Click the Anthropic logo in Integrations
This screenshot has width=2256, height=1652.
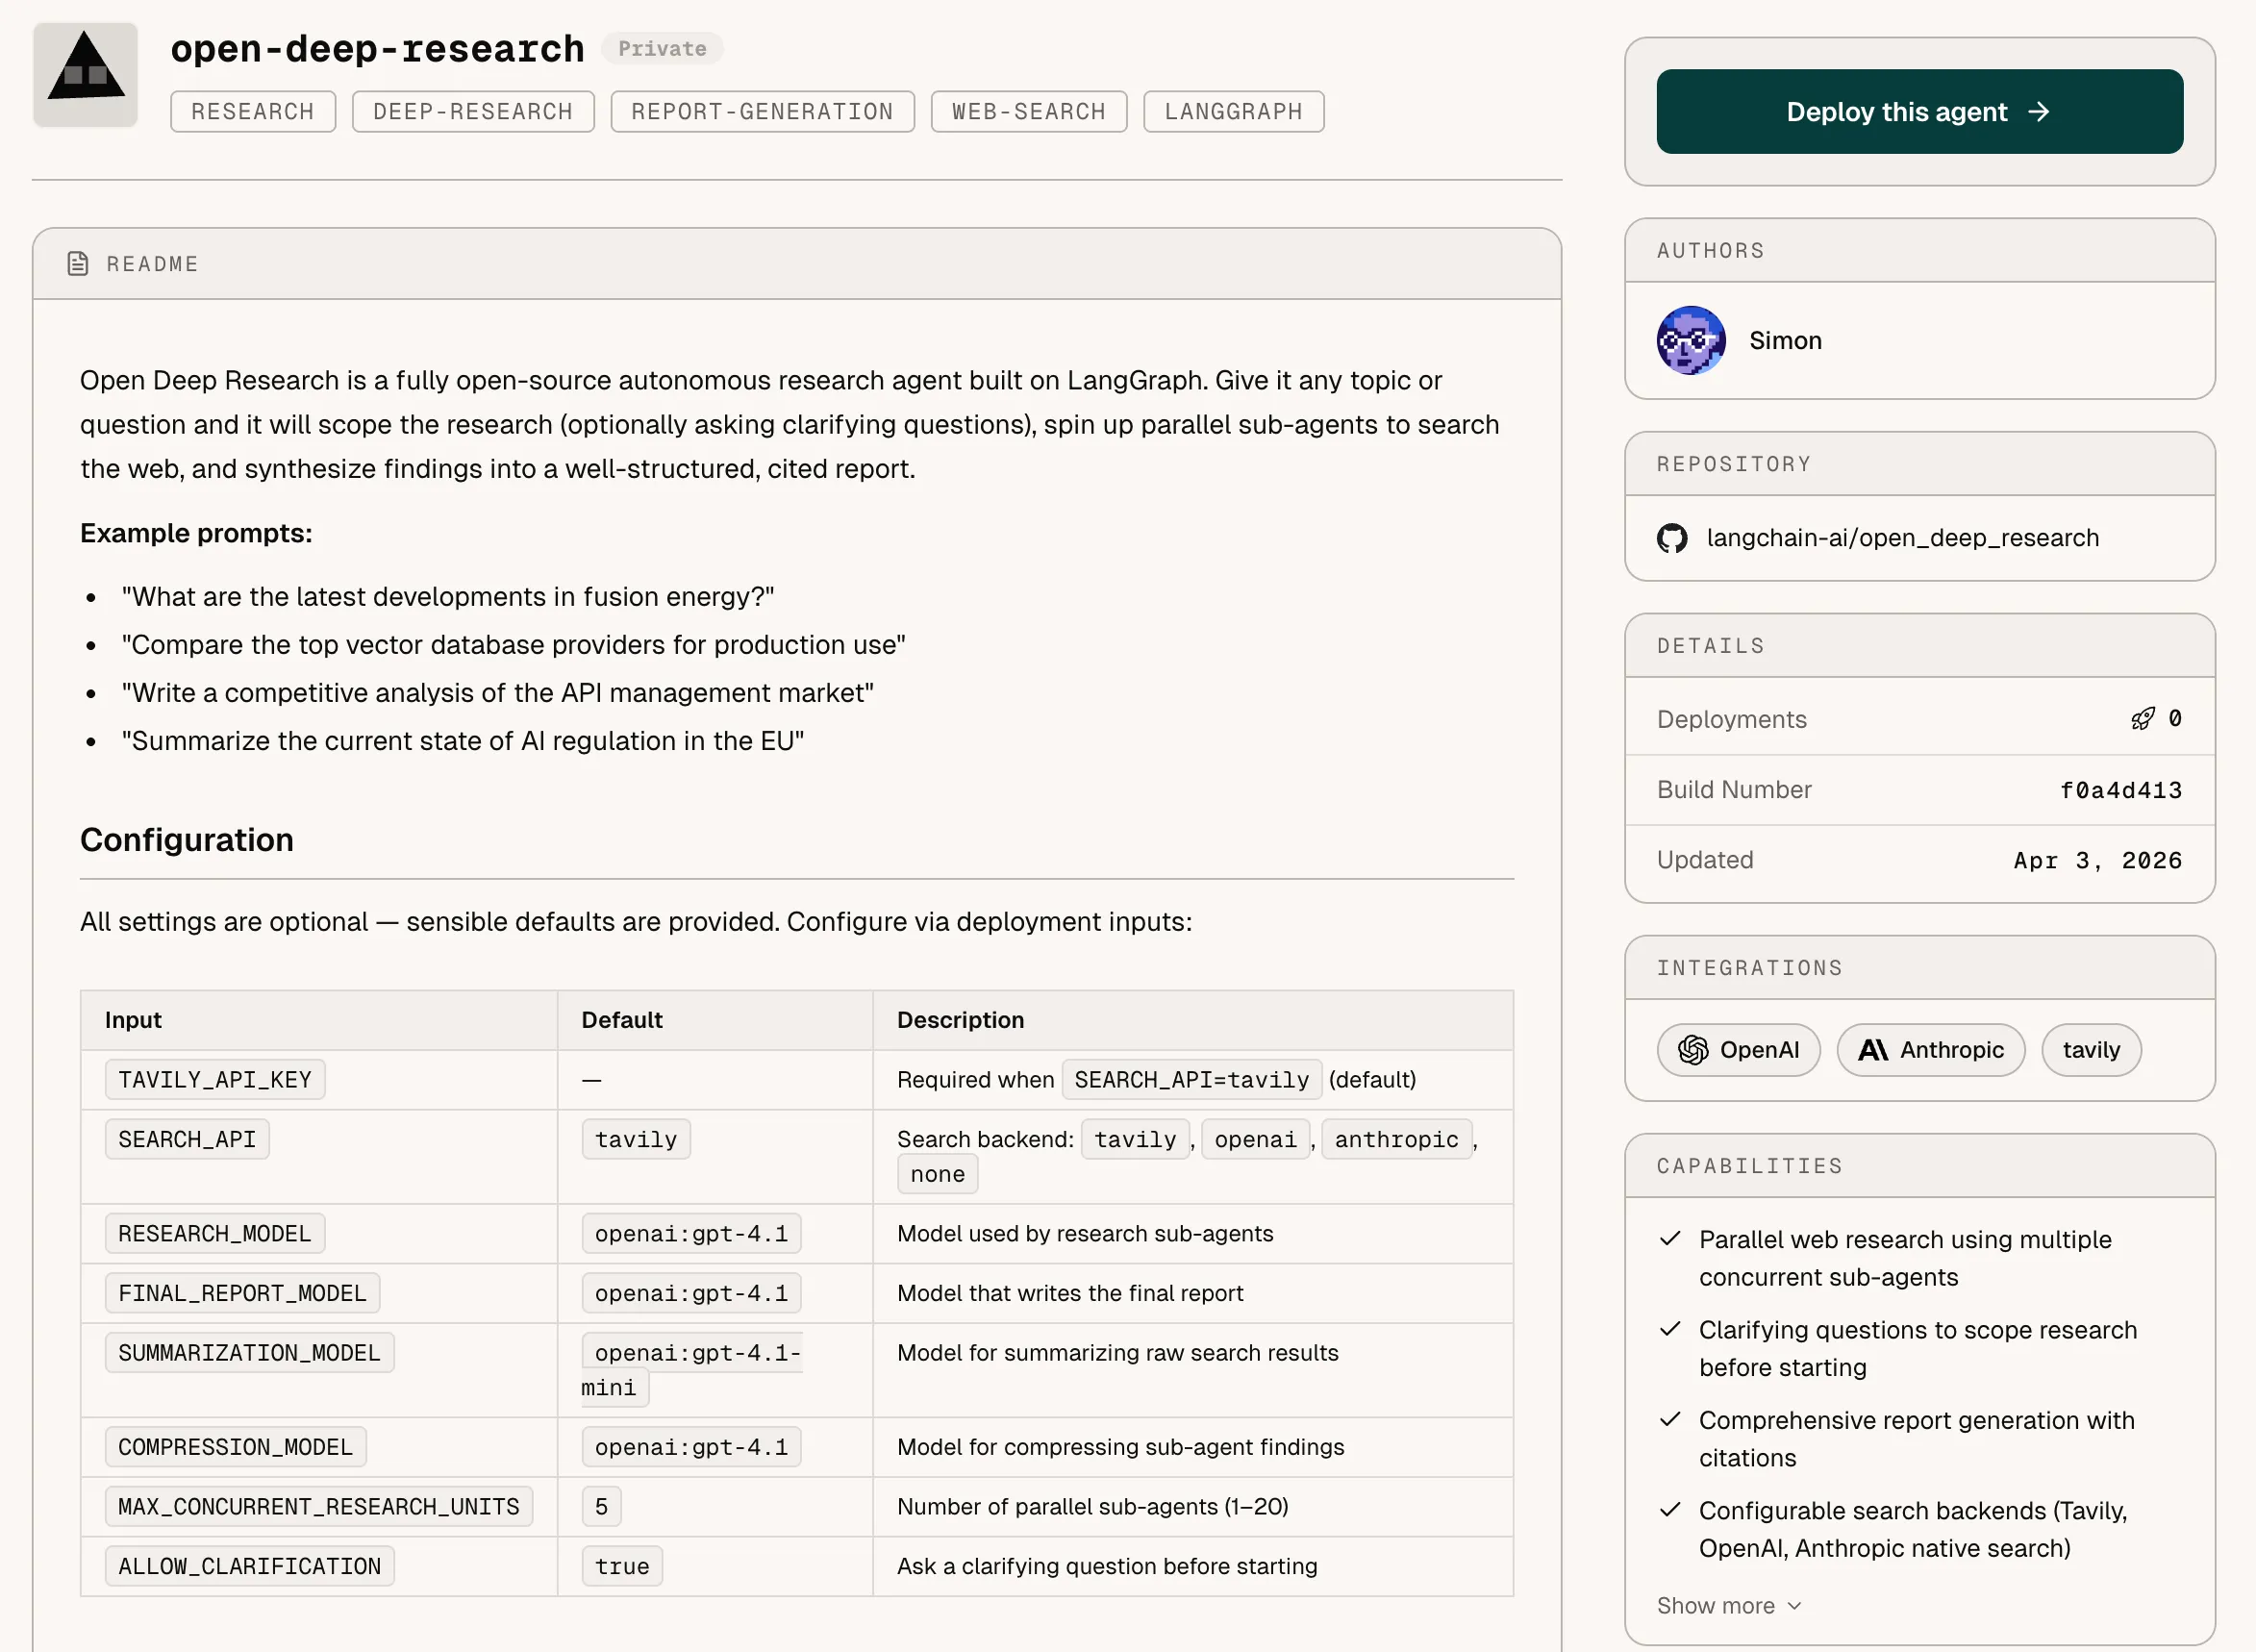pos(1872,1050)
